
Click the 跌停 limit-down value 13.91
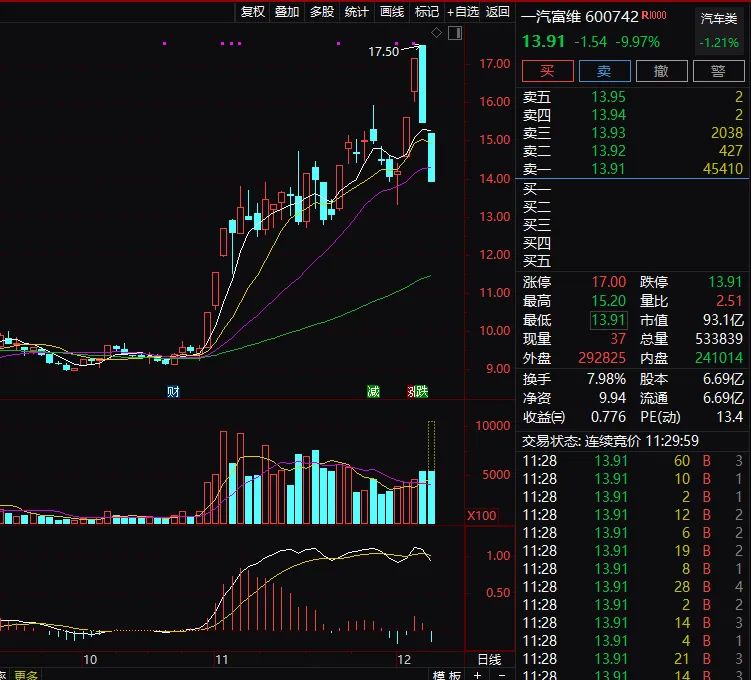725,282
